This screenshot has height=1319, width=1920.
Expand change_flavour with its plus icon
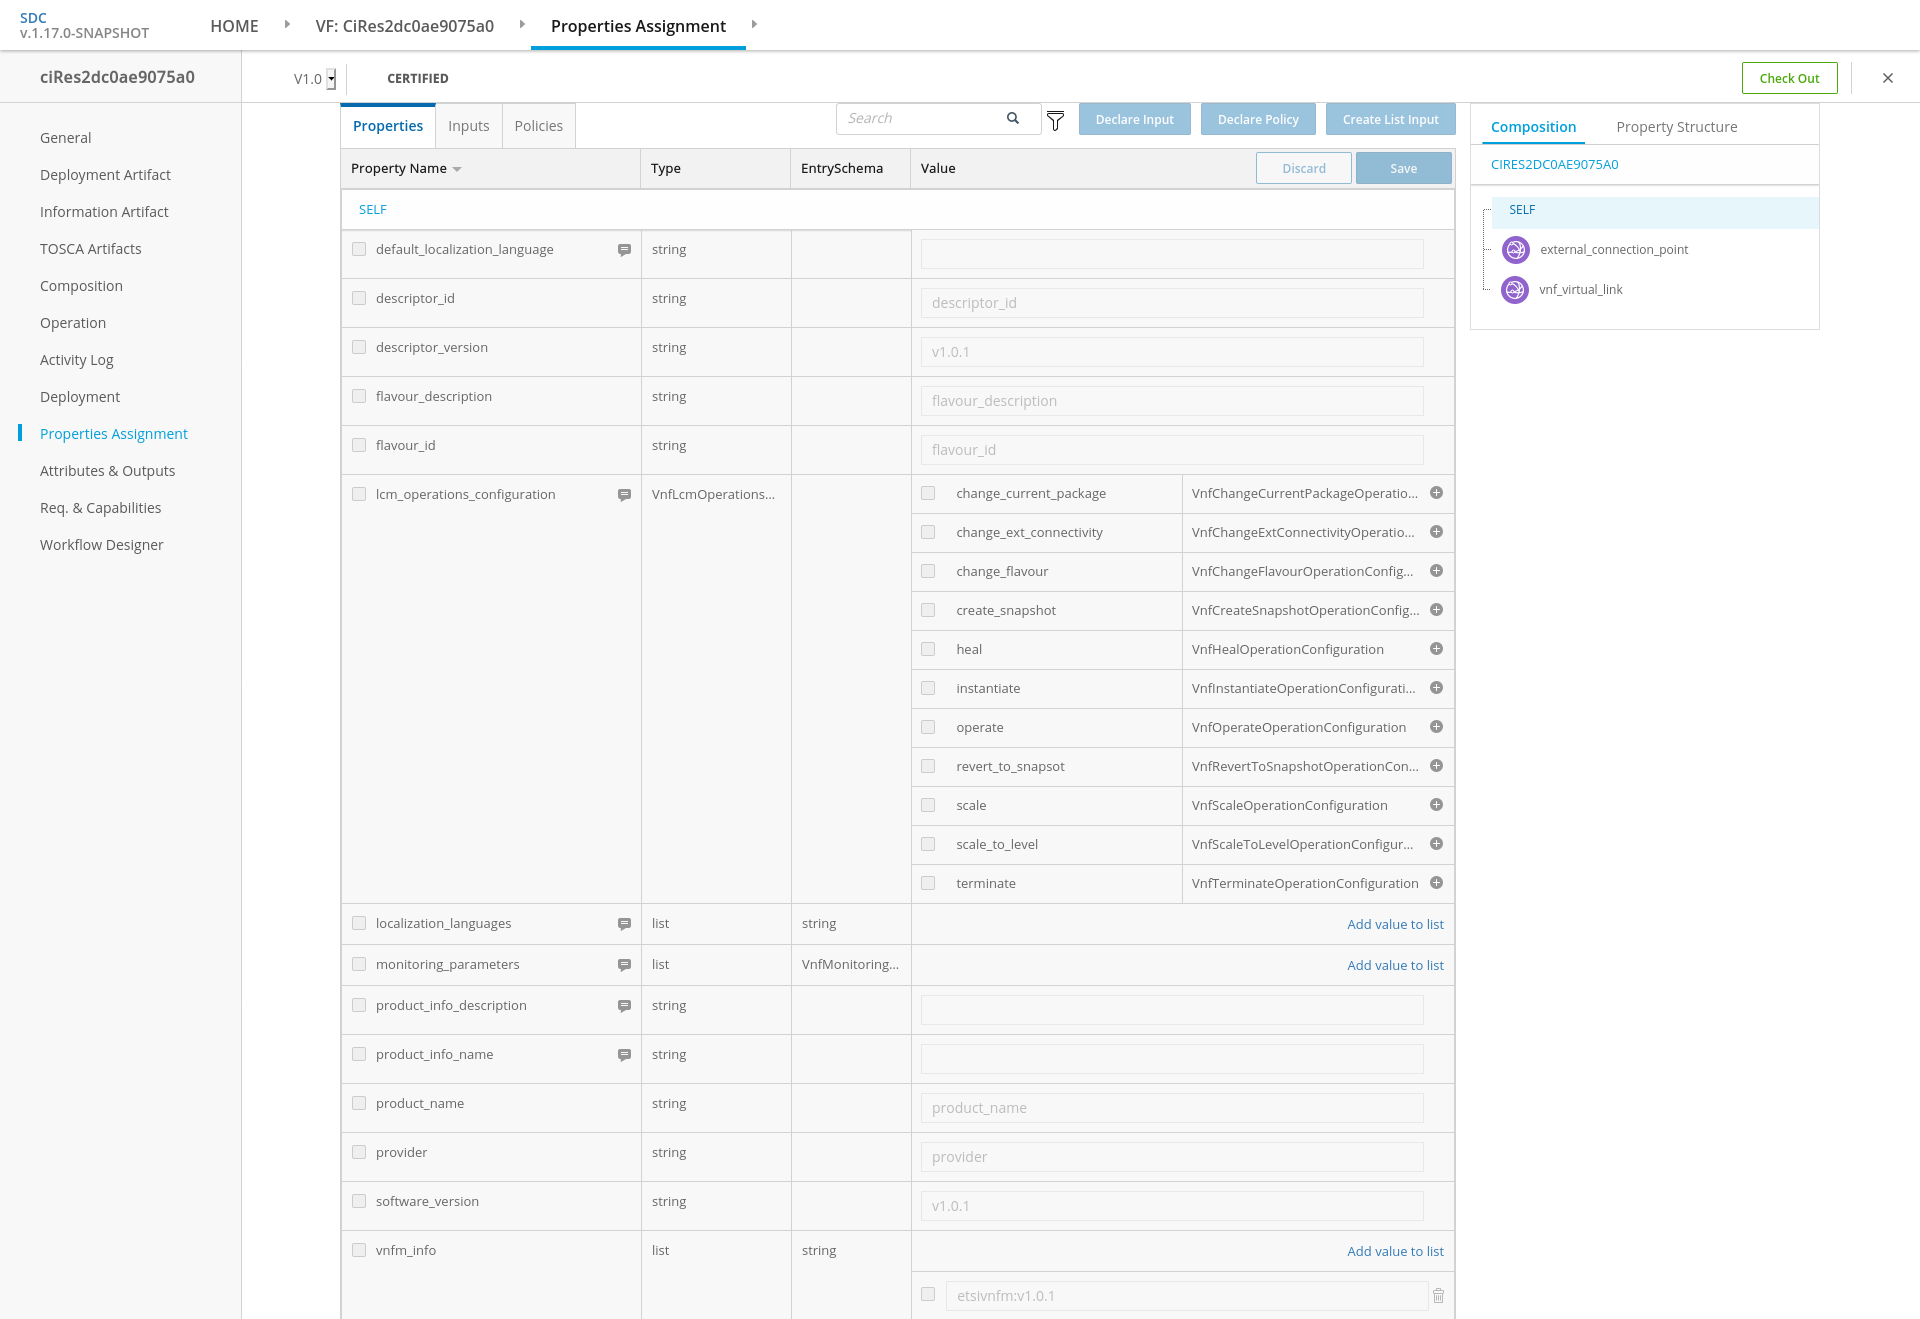click(1436, 571)
